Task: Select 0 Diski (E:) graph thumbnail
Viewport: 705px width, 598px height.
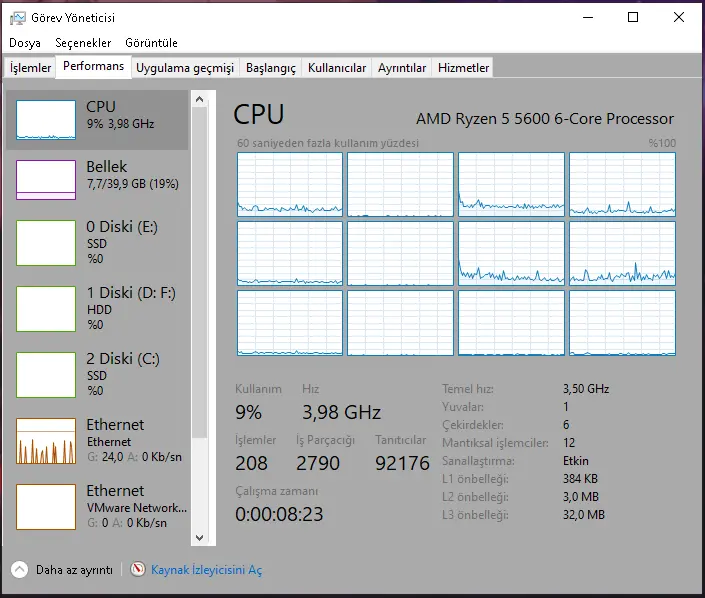Action: click(x=46, y=243)
